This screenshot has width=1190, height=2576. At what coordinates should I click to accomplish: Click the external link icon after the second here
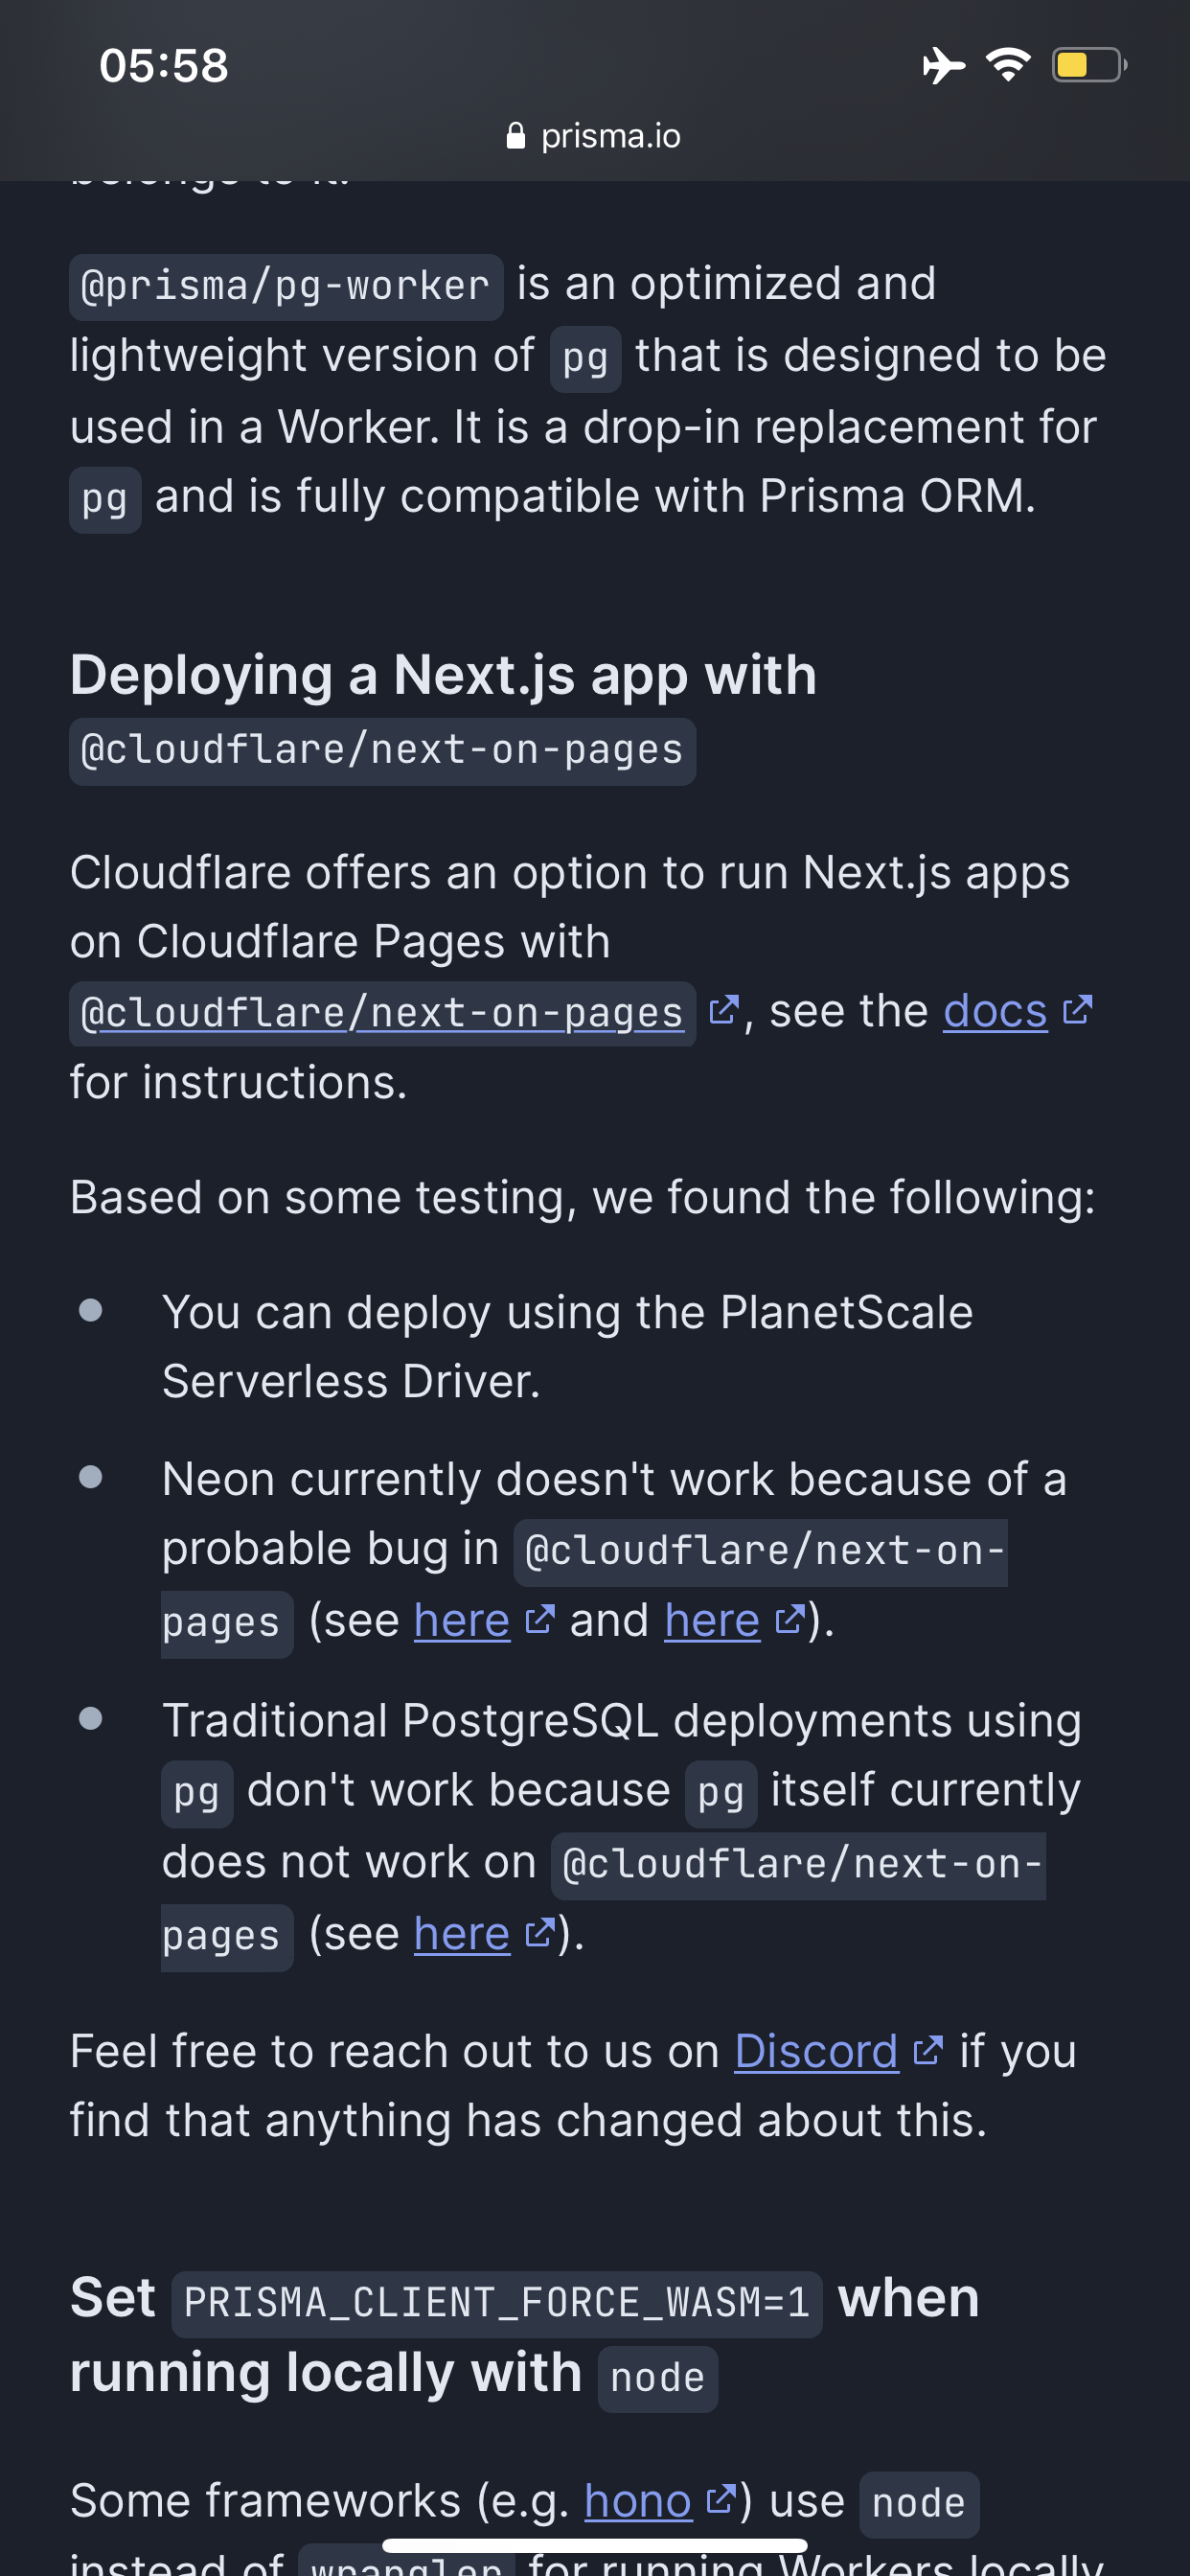(790, 1618)
